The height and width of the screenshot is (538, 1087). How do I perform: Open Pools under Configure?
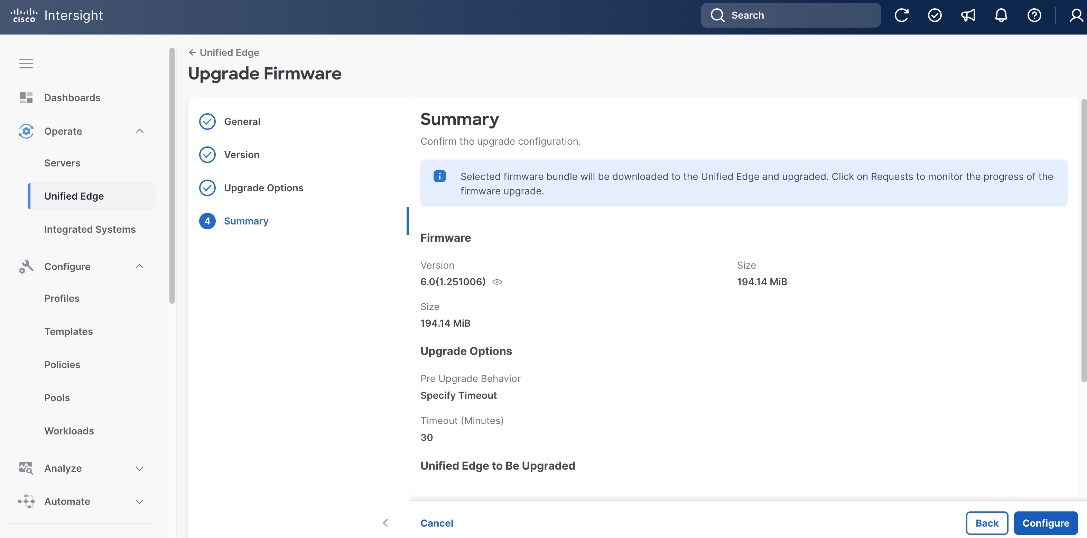point(57,398)
